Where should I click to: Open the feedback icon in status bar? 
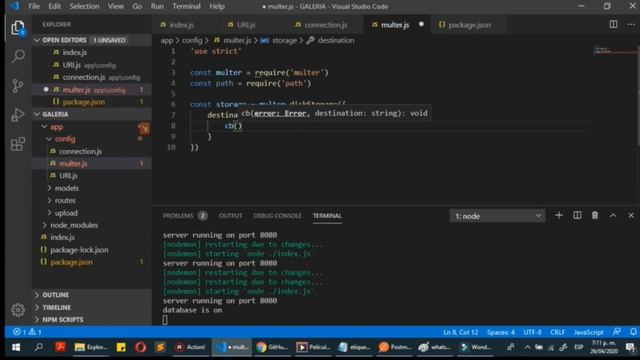point(617,332)
